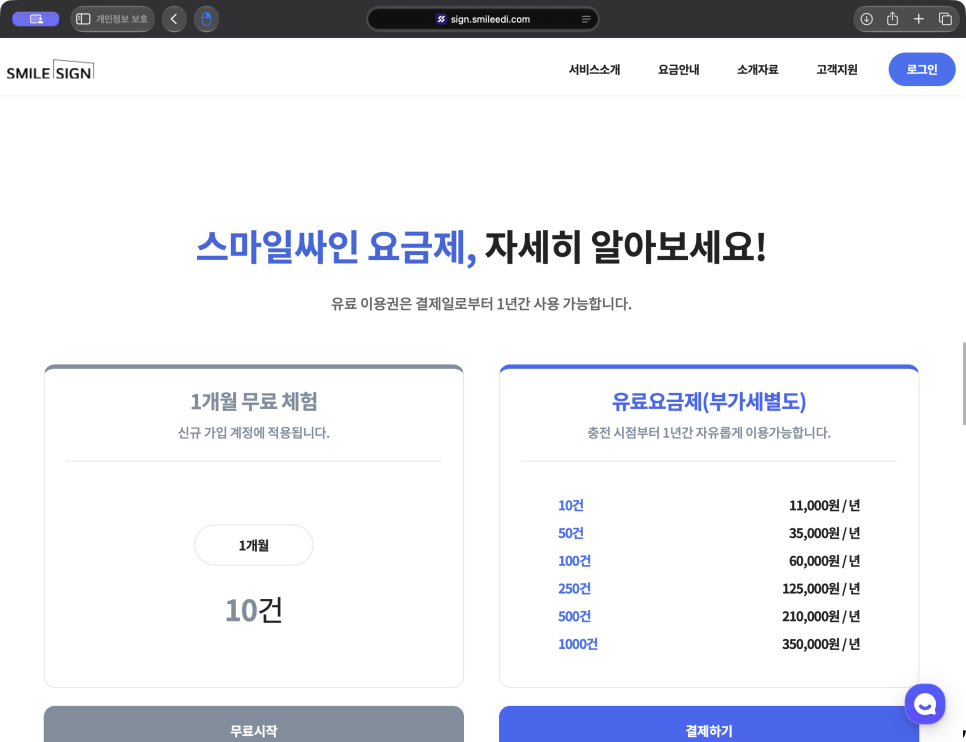Click the 1개월 pill button

254,545
